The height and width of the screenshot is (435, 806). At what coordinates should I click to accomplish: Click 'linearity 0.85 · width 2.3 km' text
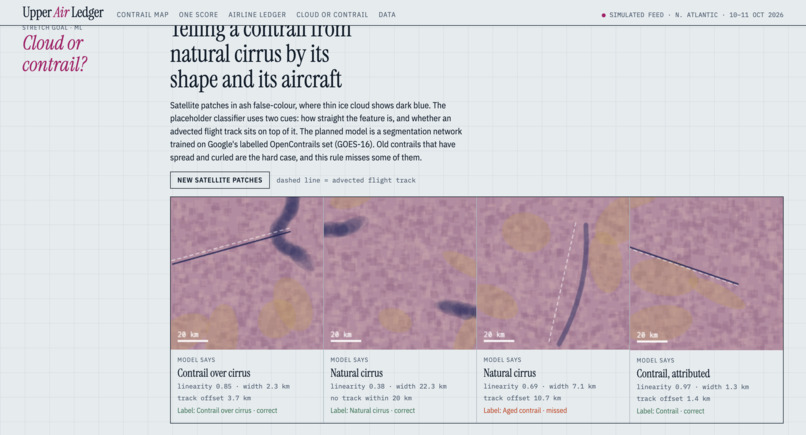click(x=233, y=386)
